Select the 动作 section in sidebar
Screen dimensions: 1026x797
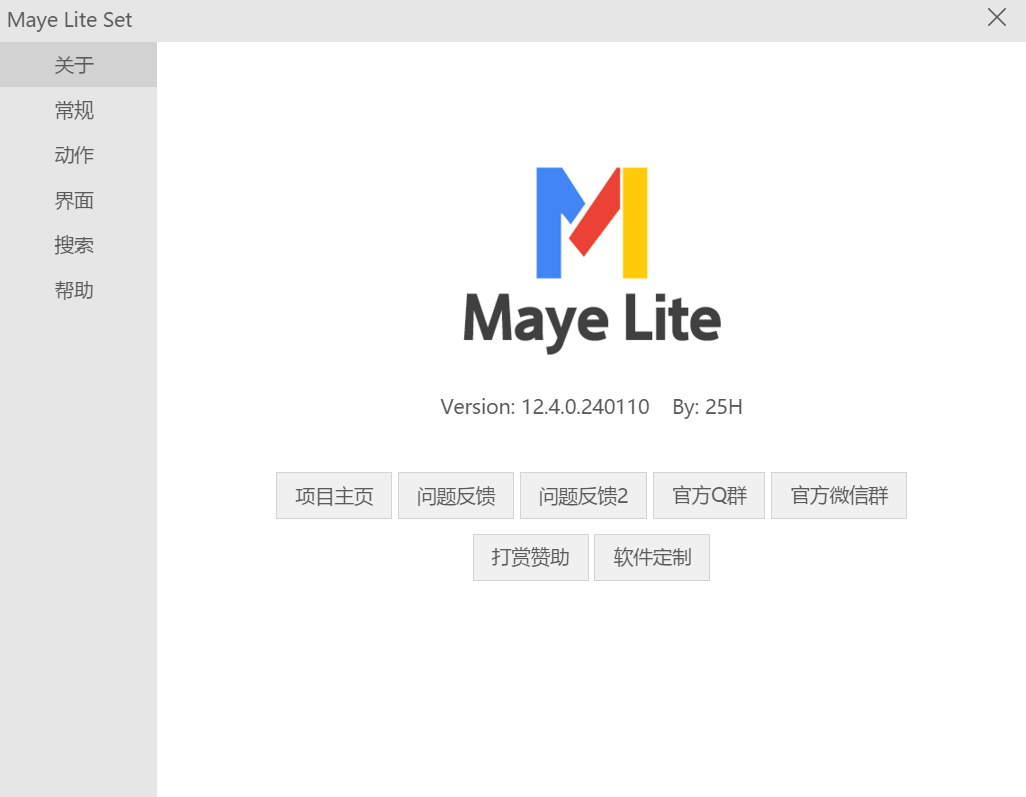73,155
